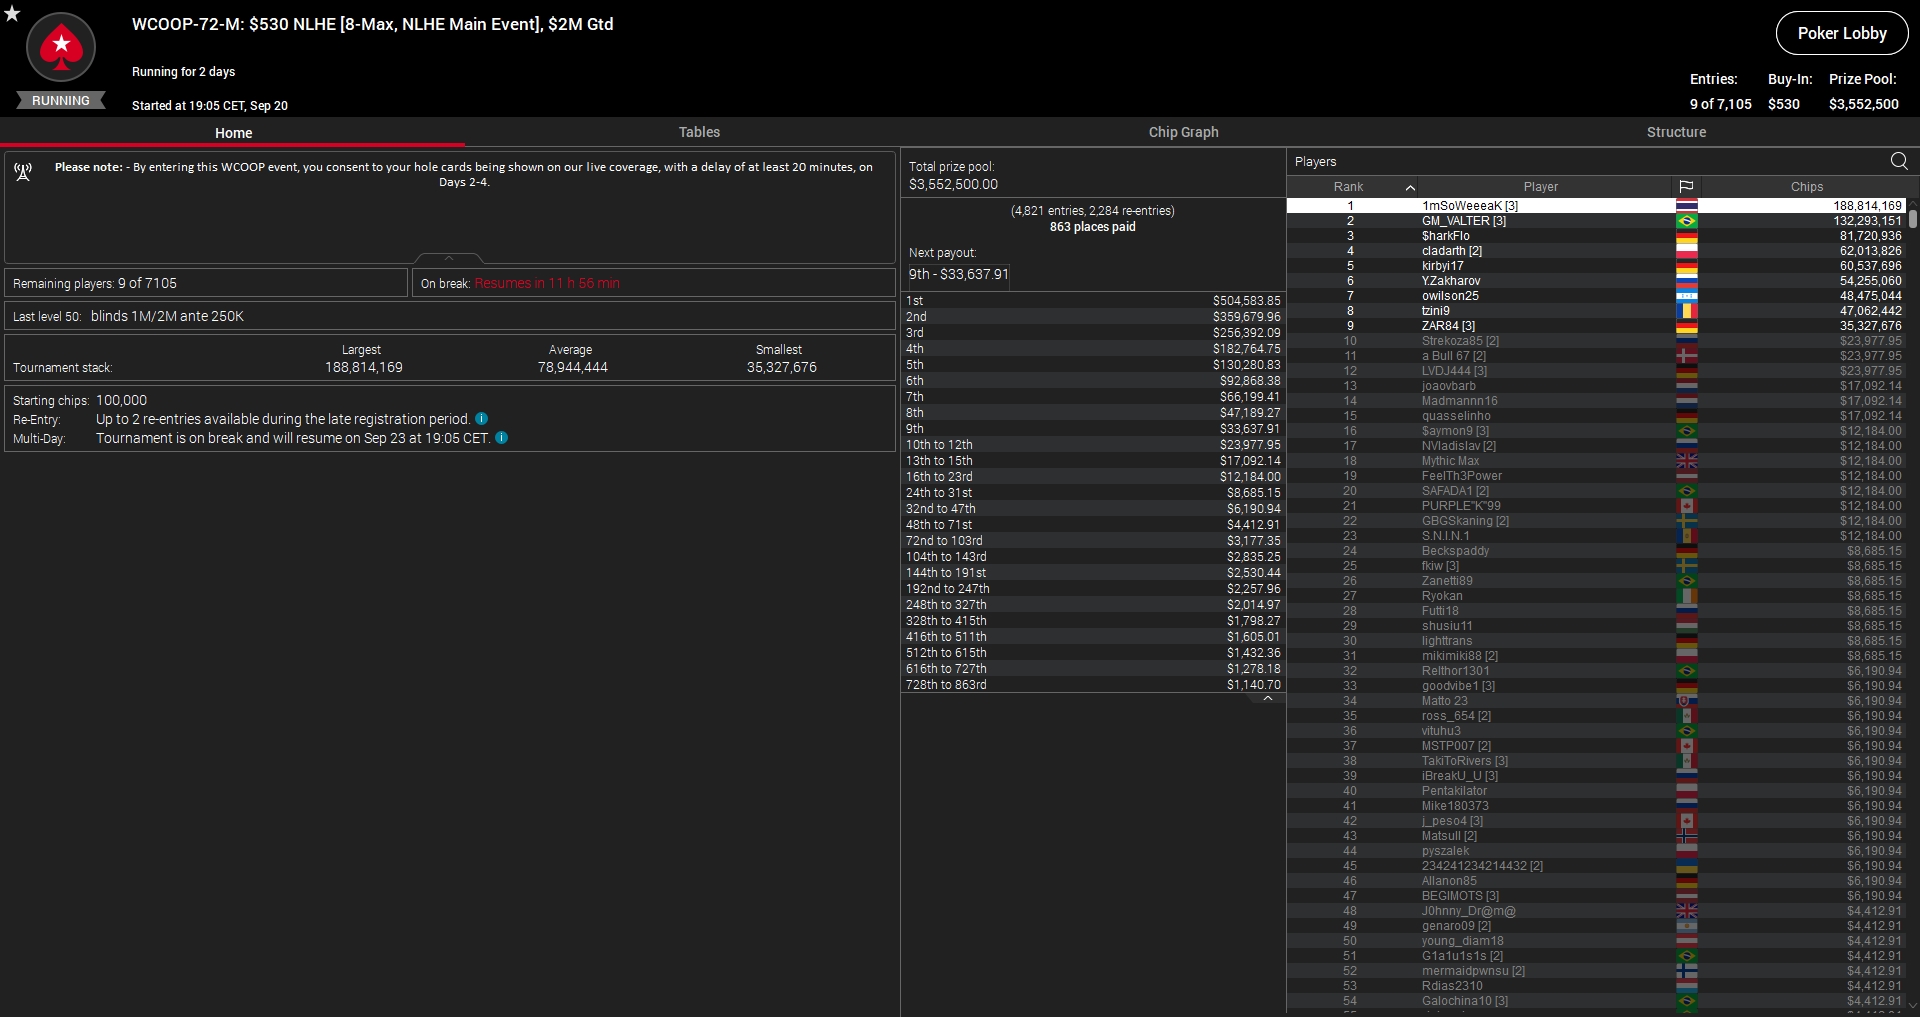
Task: Sort by Player name column header
Action: tap(1540, 187)
